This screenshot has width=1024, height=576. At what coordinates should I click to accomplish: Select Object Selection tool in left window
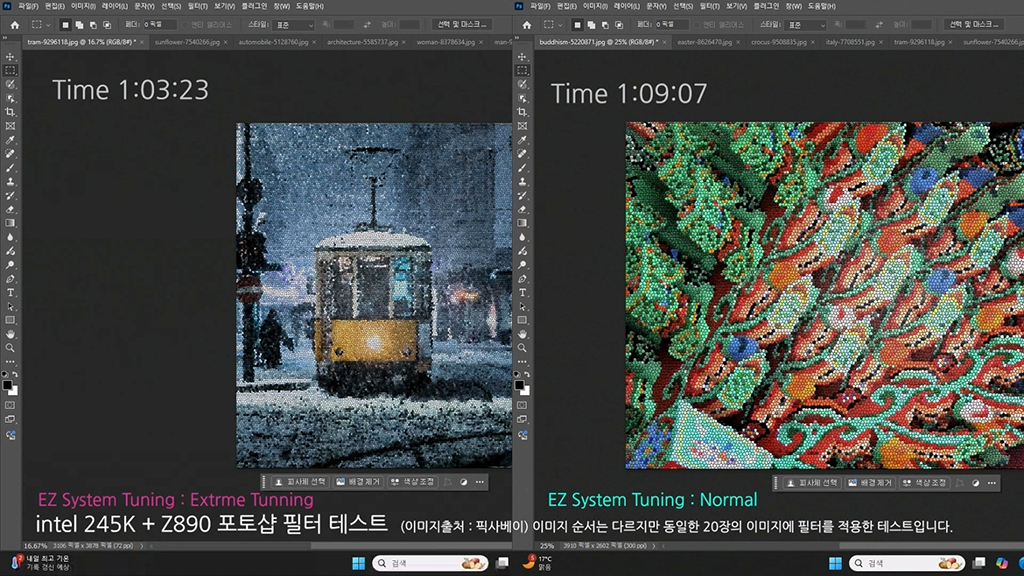[10, 98]
